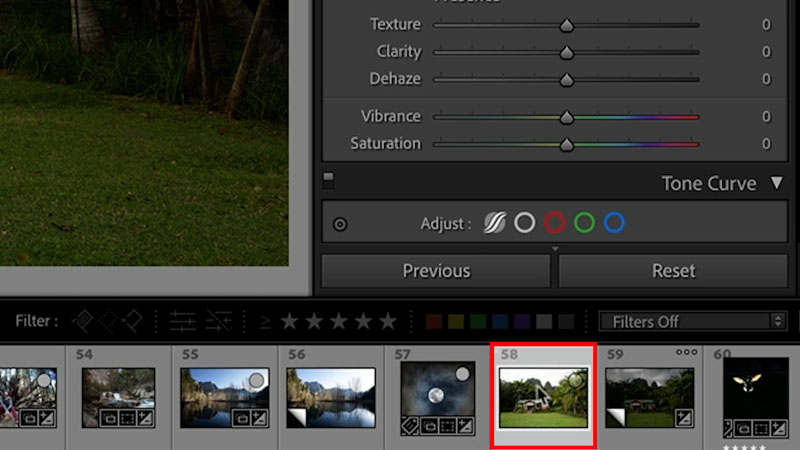The width and height of the screenshot is (800, 450).
Task: Filter by edited photos sliders icon
Action: [182, 321]
